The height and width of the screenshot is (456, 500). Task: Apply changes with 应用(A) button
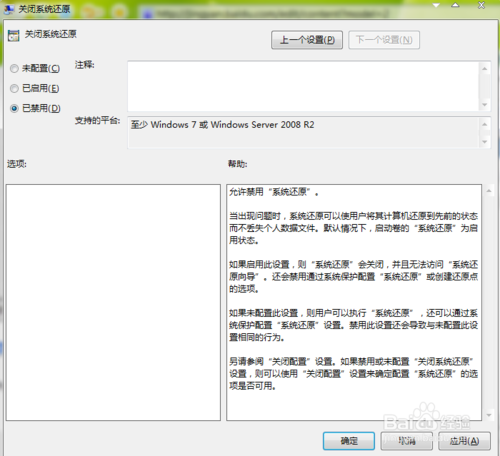pos(464,441)
